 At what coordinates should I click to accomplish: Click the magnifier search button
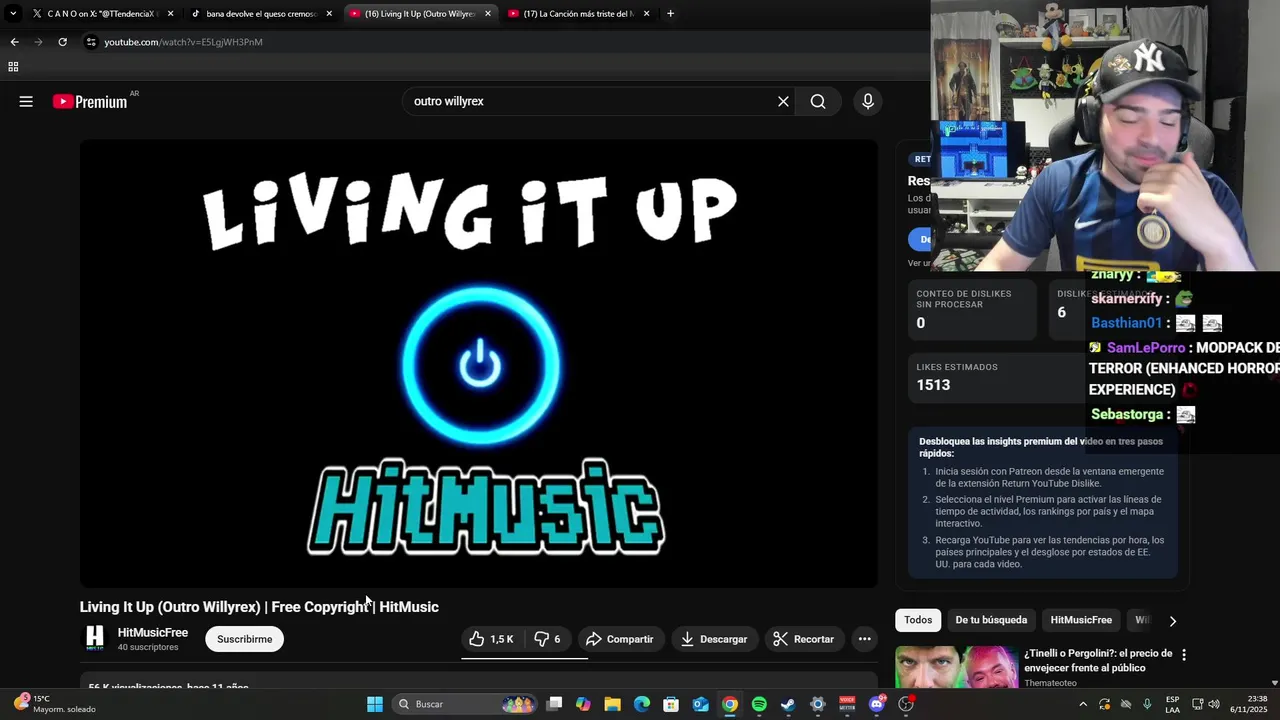pyautogui.click(x=818, y=101)
